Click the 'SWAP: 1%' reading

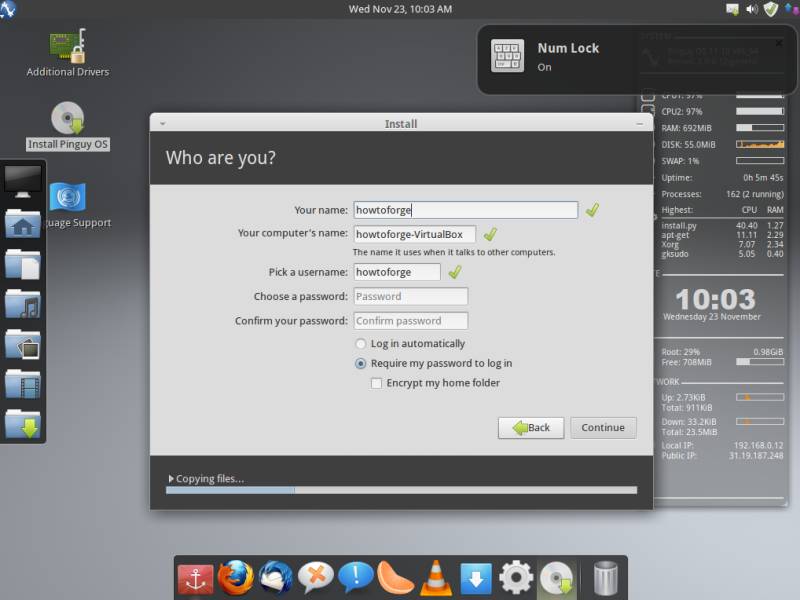680,161
